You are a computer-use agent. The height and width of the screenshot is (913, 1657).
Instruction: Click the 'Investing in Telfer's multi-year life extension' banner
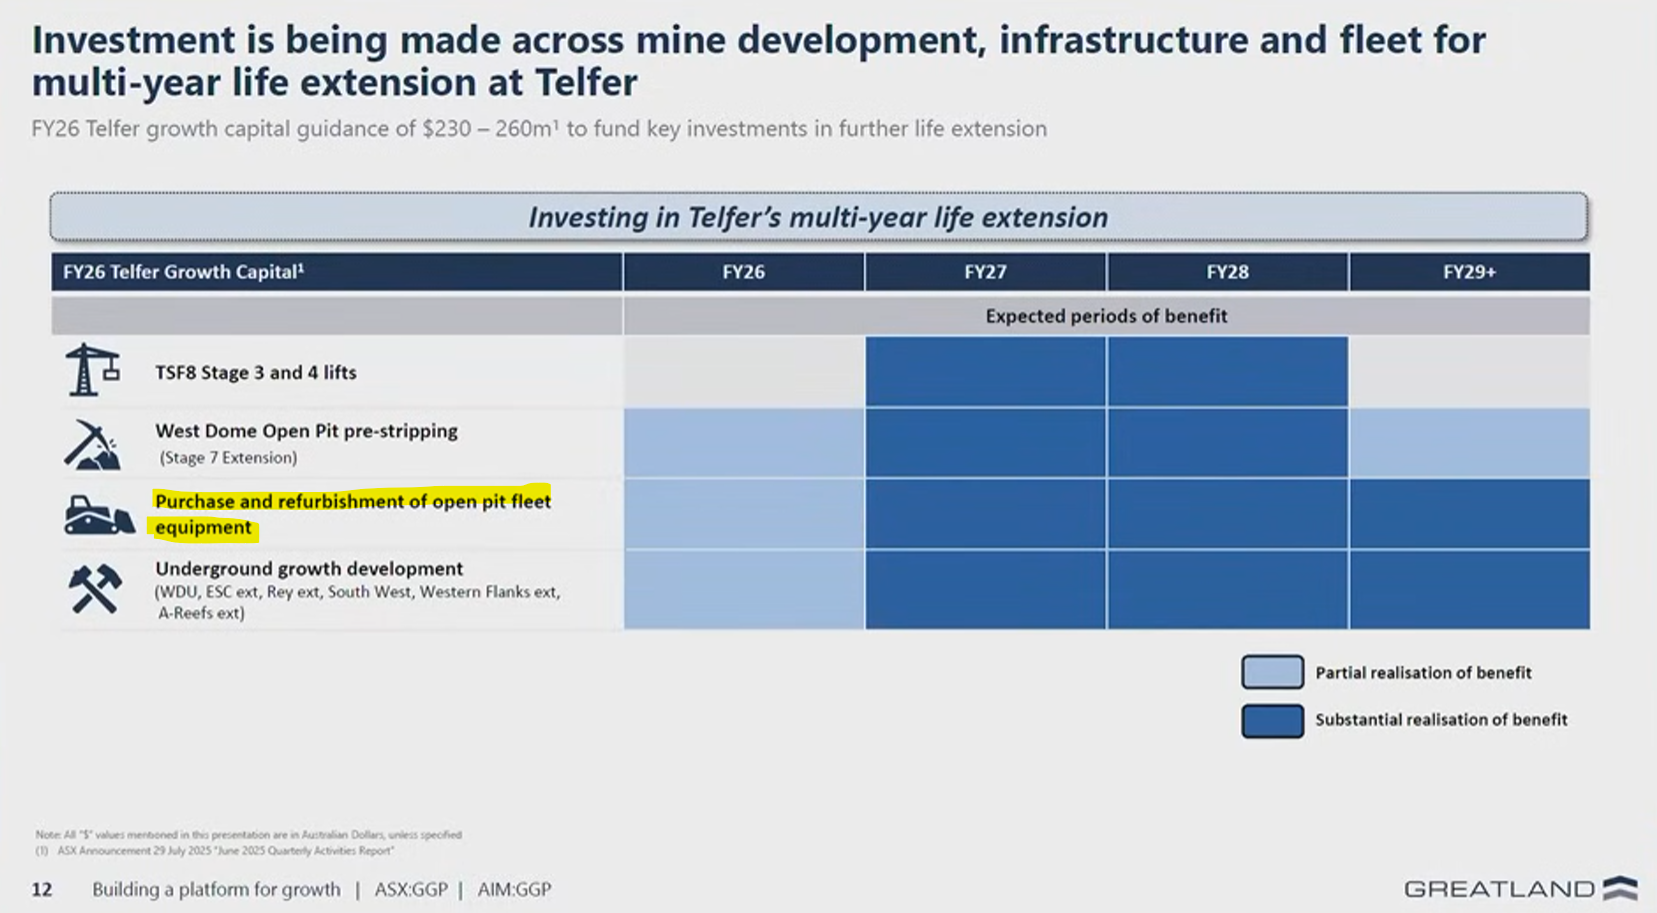818,217
